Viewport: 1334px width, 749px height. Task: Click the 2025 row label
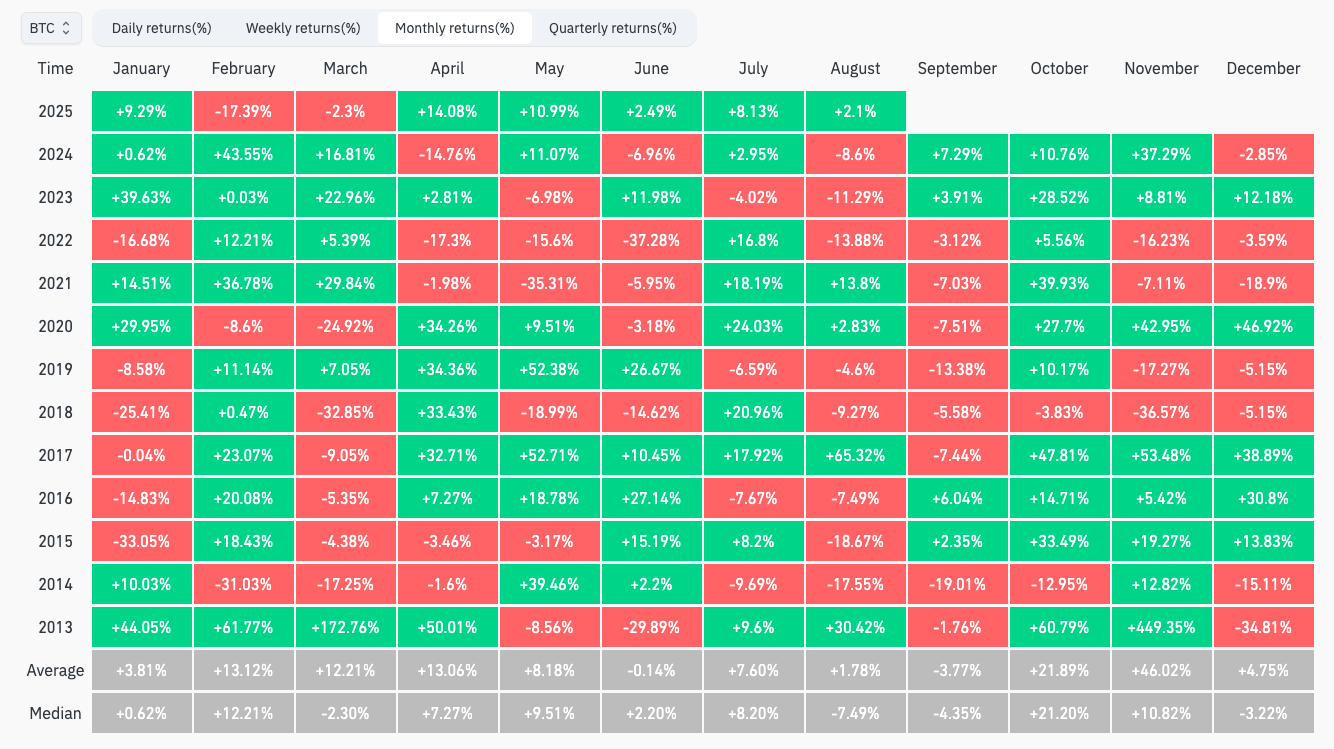[x=55, y=111]
